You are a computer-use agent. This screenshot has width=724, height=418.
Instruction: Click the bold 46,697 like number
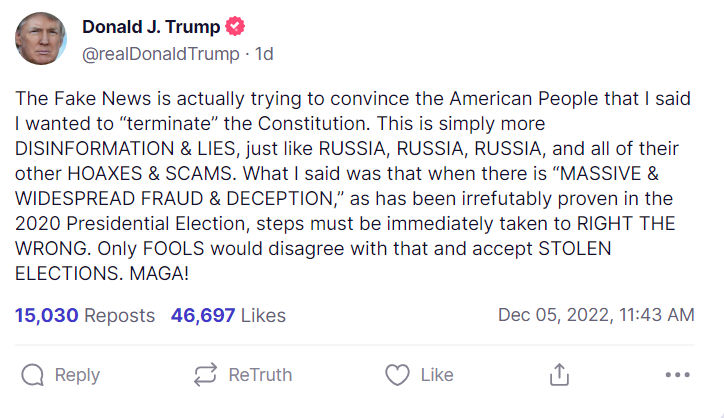click(x=203, y=316)
